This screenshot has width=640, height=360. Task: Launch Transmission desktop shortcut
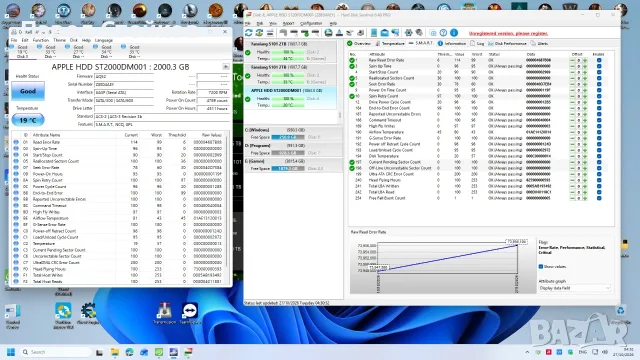[x=164, y=313]
